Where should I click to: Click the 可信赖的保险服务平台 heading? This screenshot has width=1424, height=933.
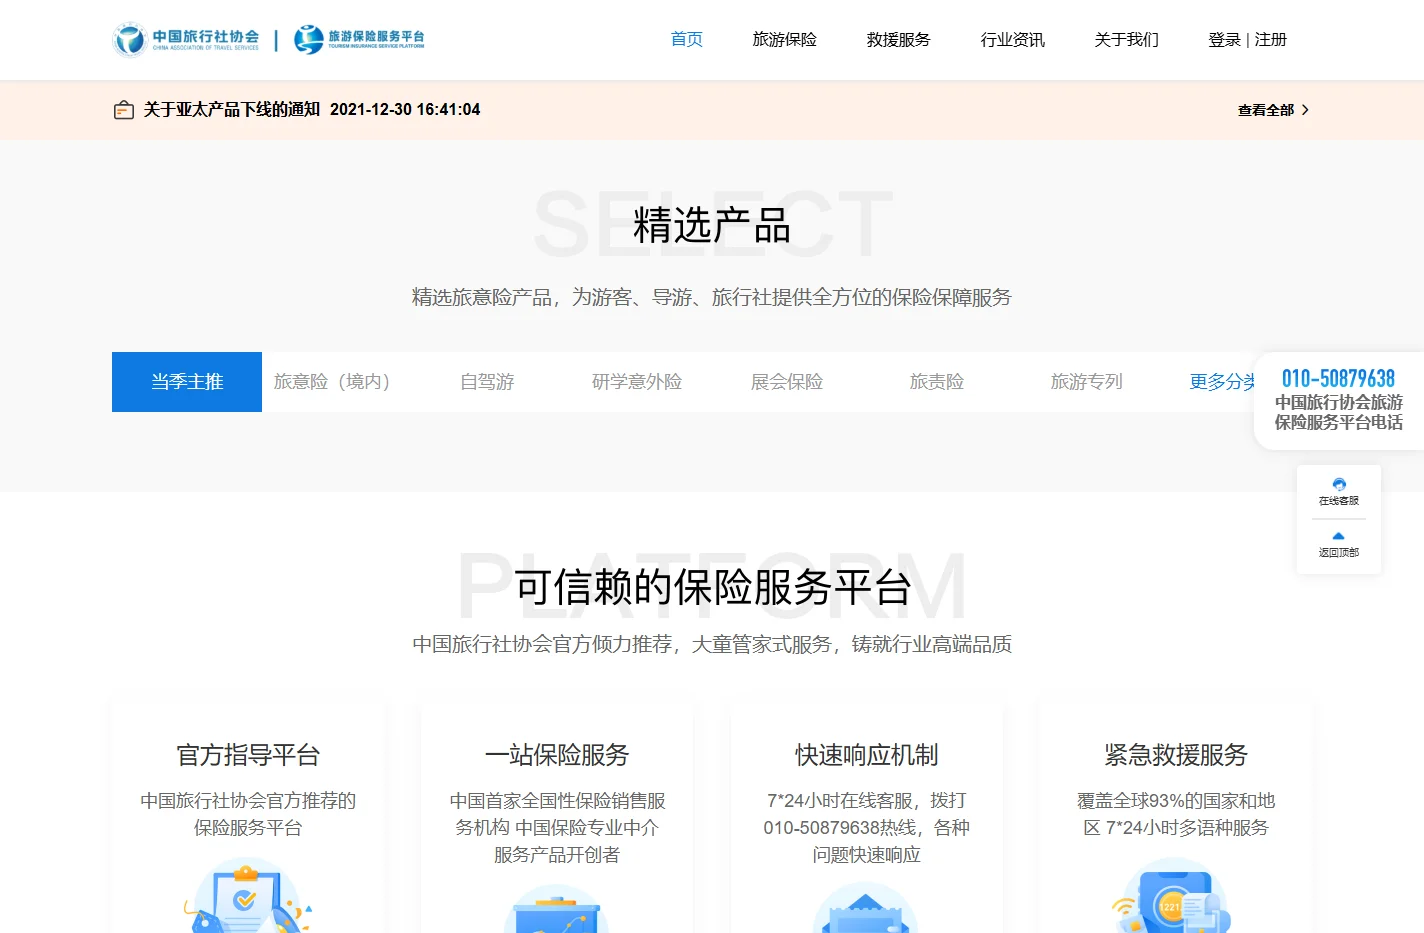712,587
